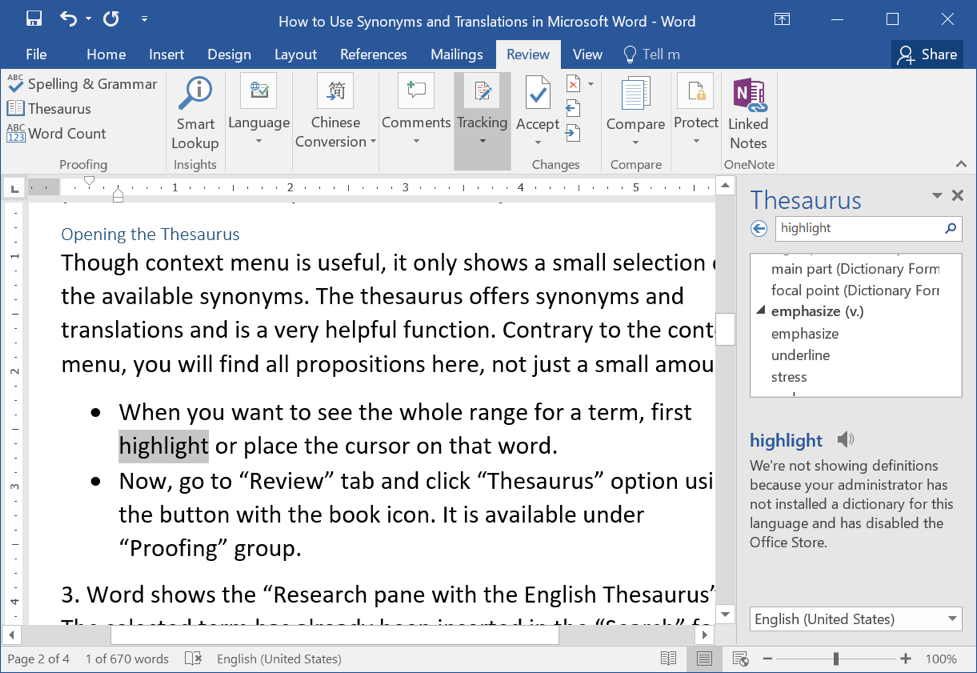The width and height of the screenshot is (977, 673).
Task: Go back in the Thesaurus pane
Action: click(x=760, y=228)
